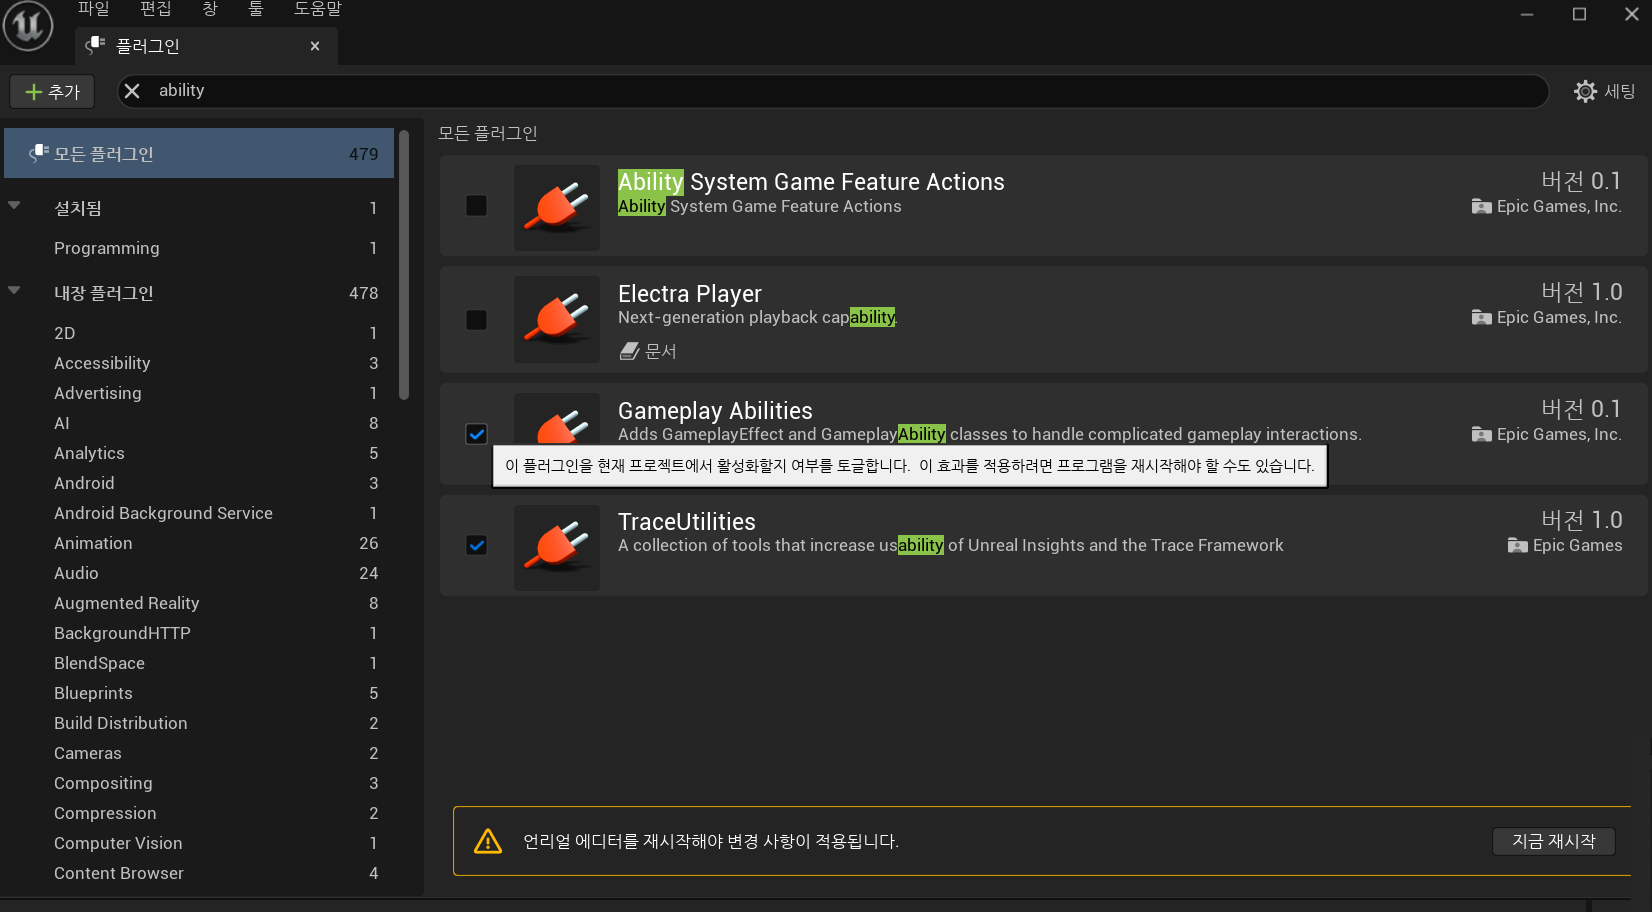Click the Gameplay Abilities plugin title
The height and width of the screenshot is (912, 1652).
(x=715, y=410)
